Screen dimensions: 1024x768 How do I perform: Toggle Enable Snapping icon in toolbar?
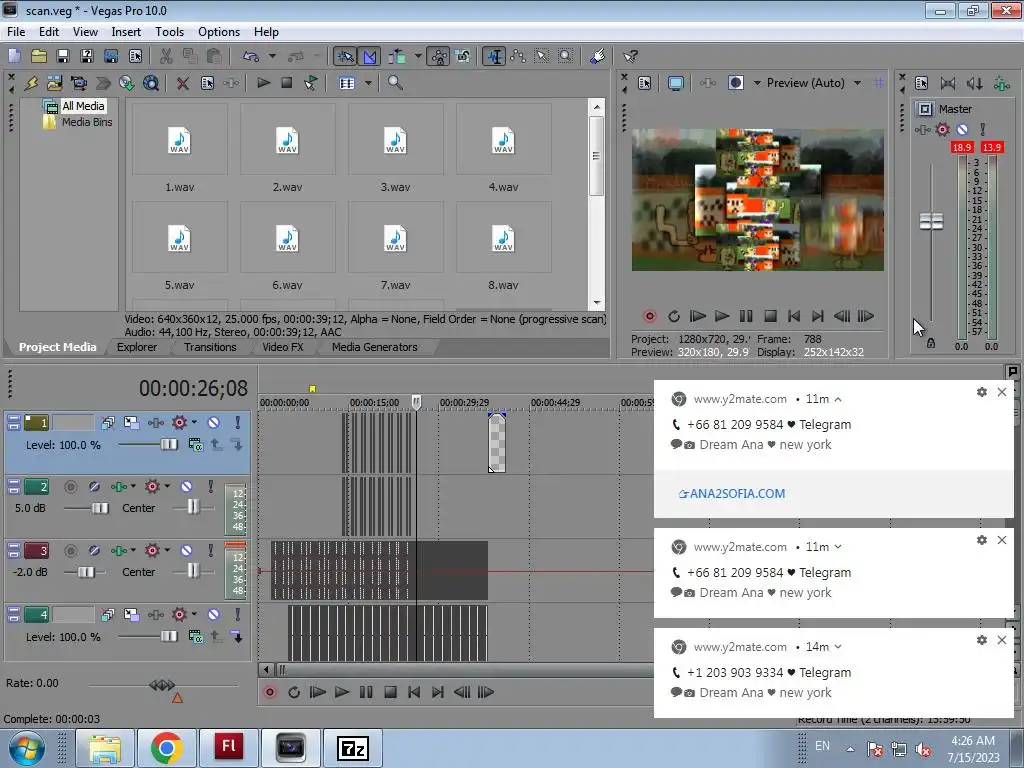coord(345,56)
